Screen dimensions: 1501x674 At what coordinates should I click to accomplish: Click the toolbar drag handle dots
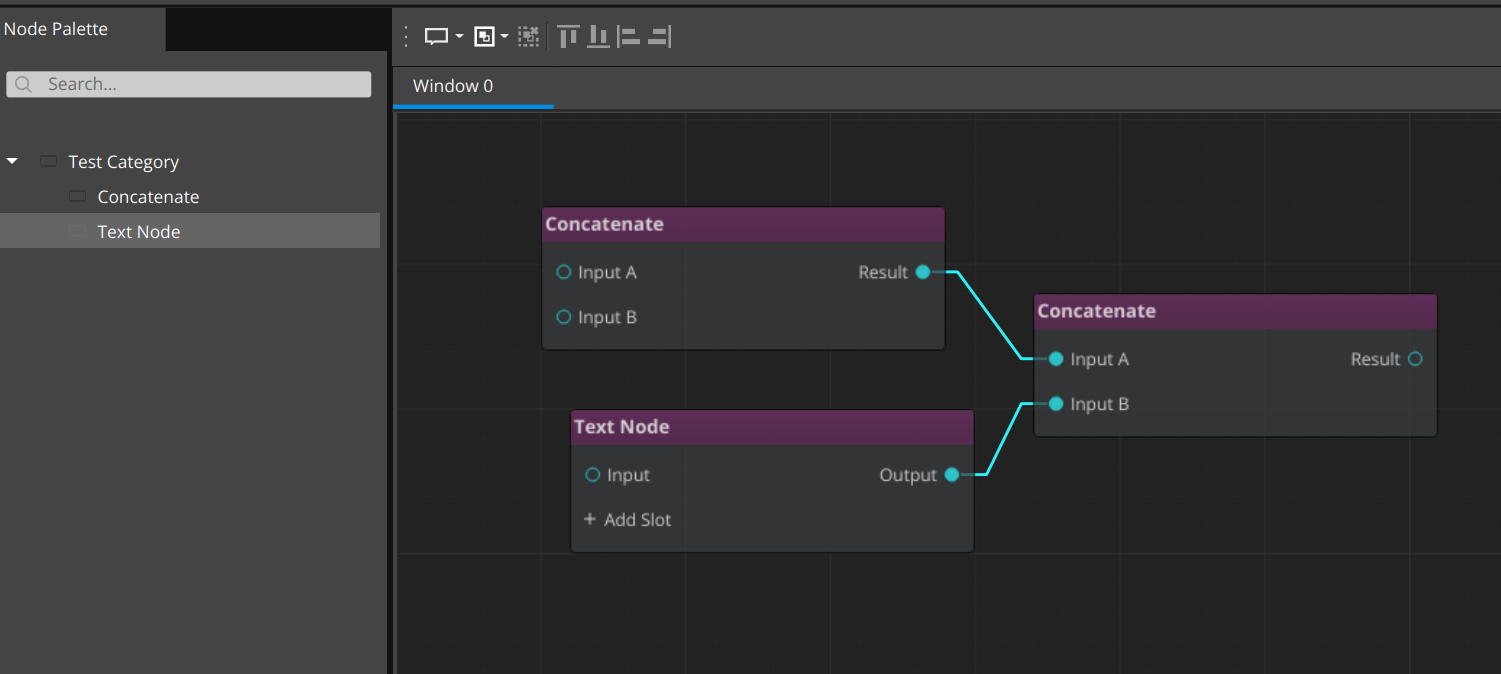pos(406,35)
